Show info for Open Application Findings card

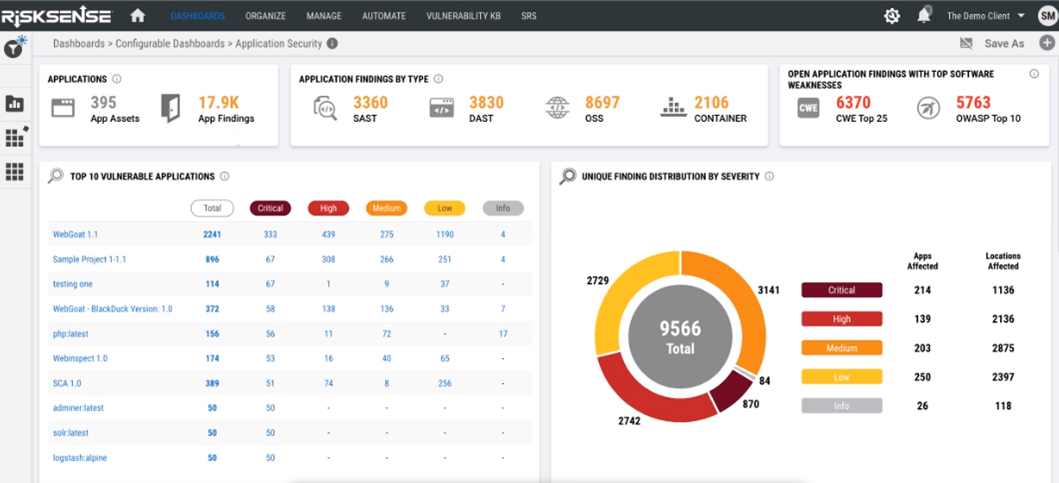(1033, 74)
